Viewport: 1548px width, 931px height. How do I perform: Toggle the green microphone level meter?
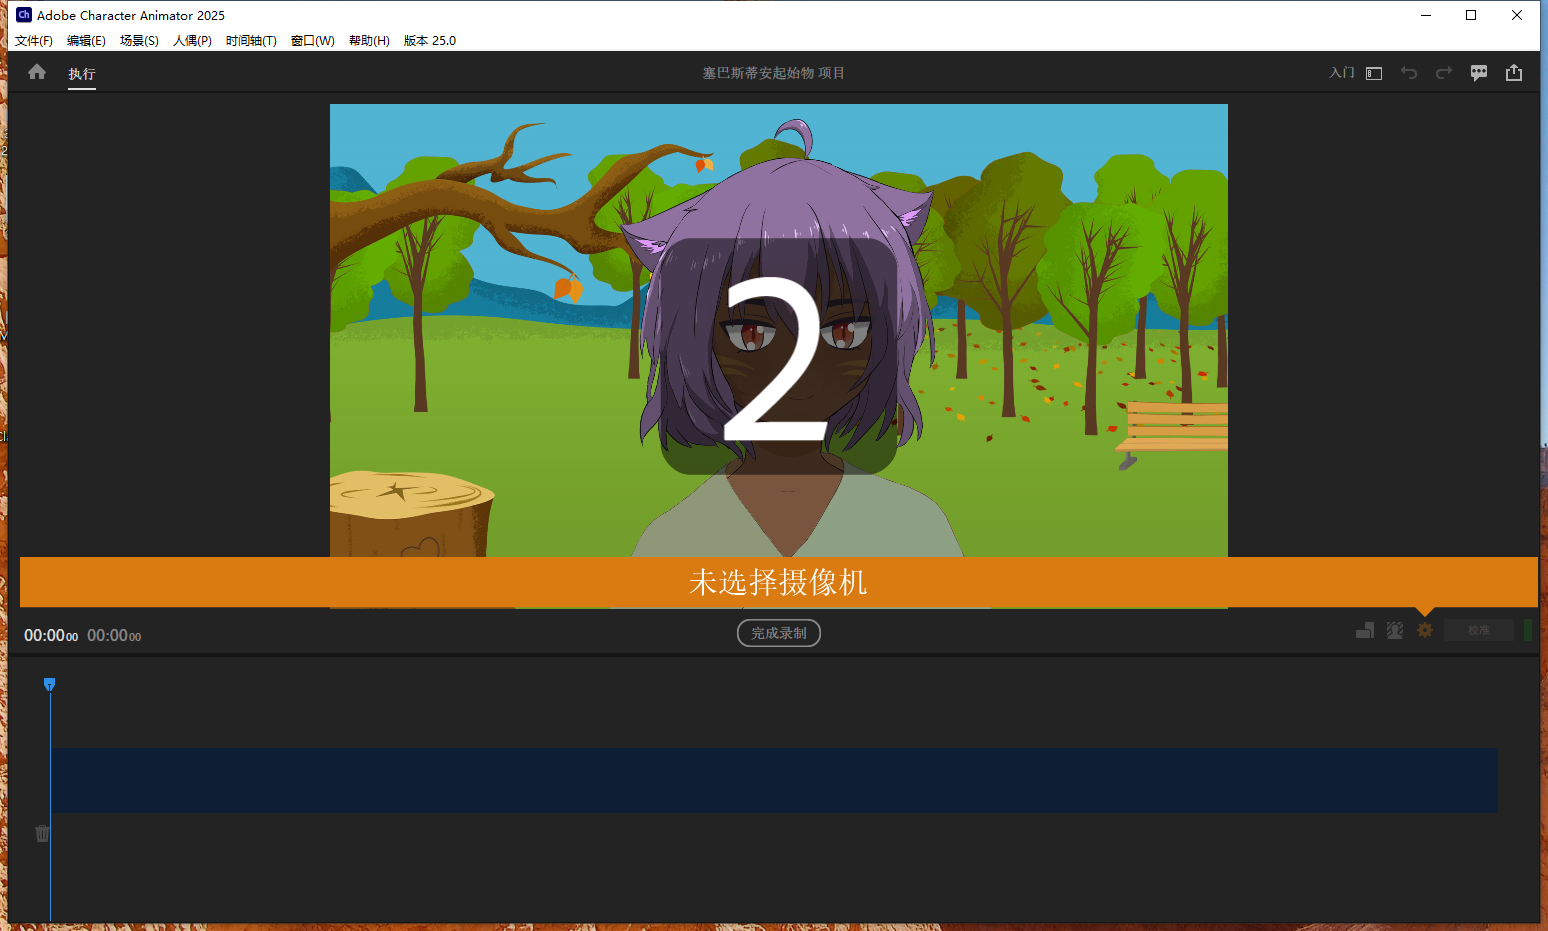coord(1528,630)
